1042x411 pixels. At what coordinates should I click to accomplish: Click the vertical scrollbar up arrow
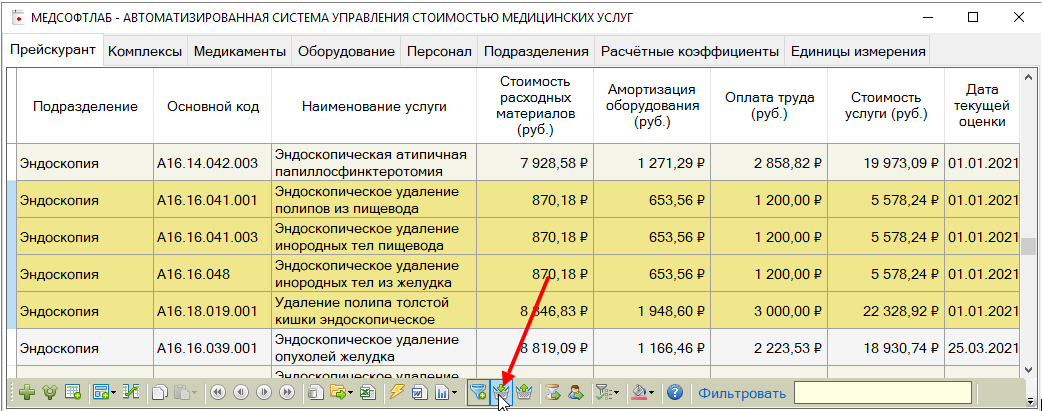tap(1029, 77)
